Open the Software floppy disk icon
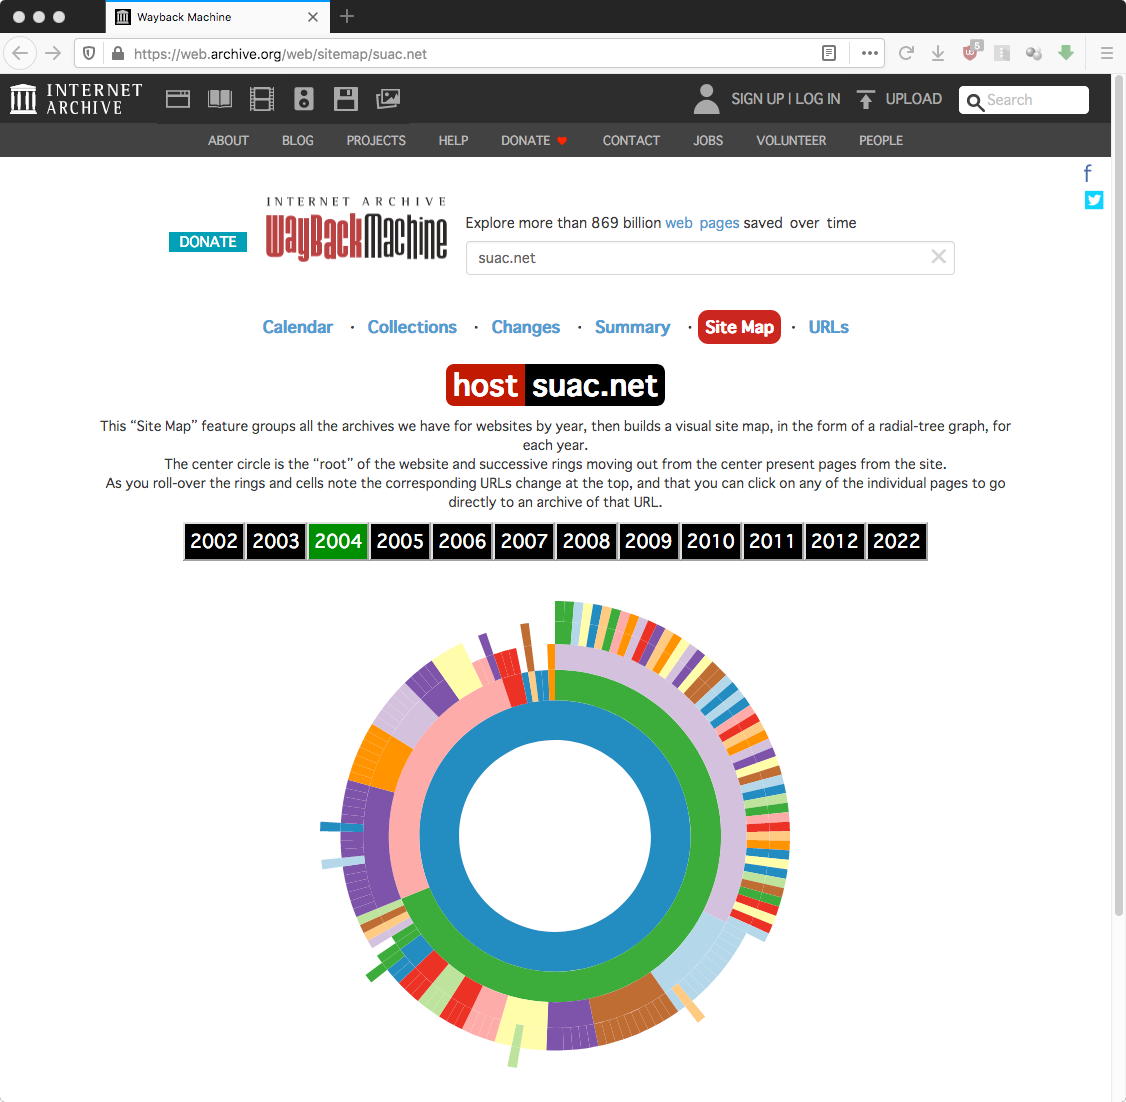The width and height of the screenshot is (1126, 1102). [x=345, y=98]
